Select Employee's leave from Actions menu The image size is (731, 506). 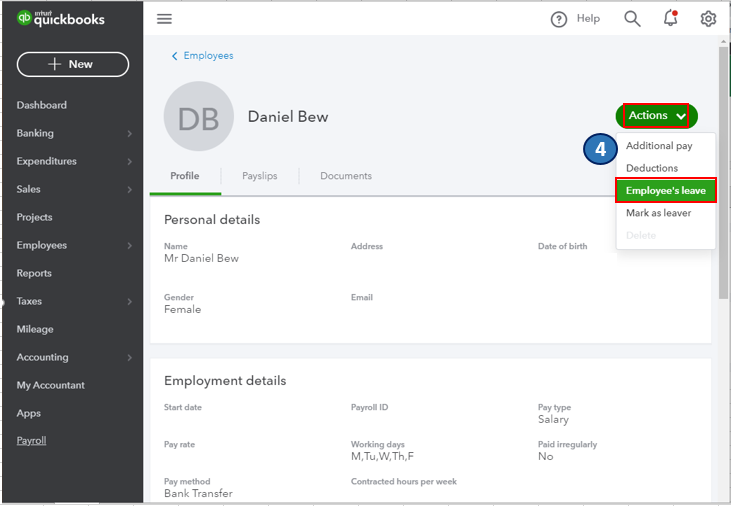click(x=665, y=191)
